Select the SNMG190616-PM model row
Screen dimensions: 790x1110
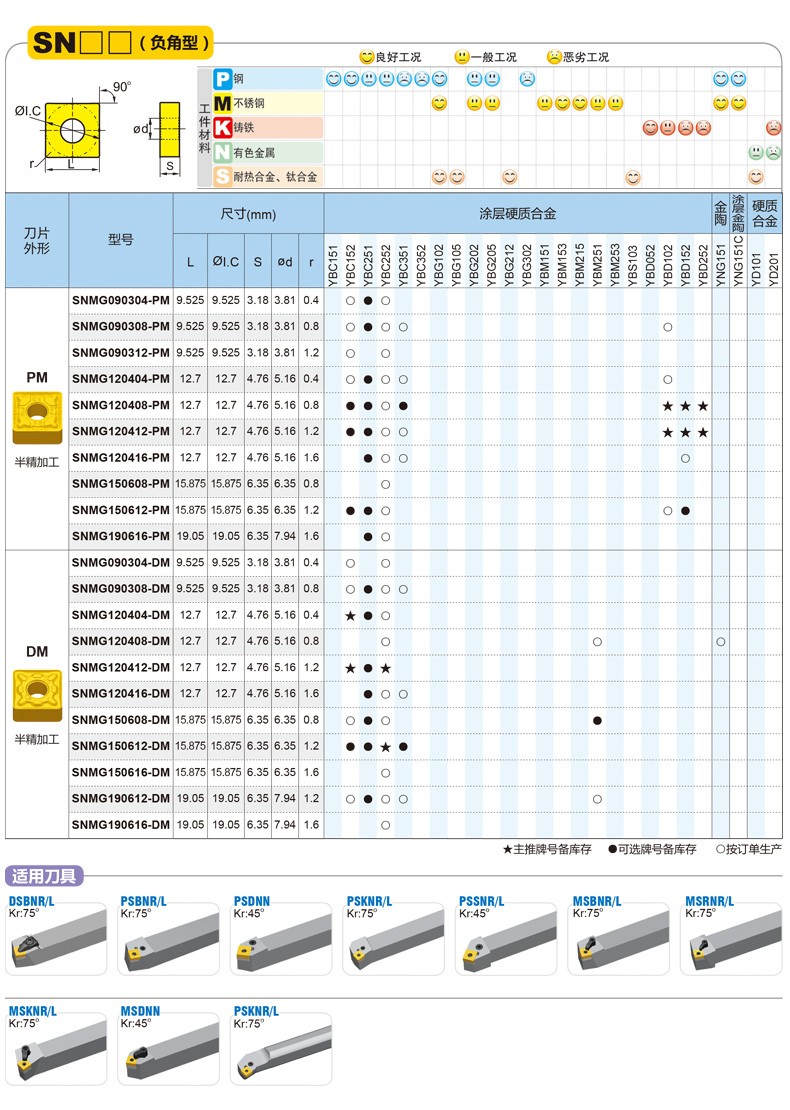425,536
